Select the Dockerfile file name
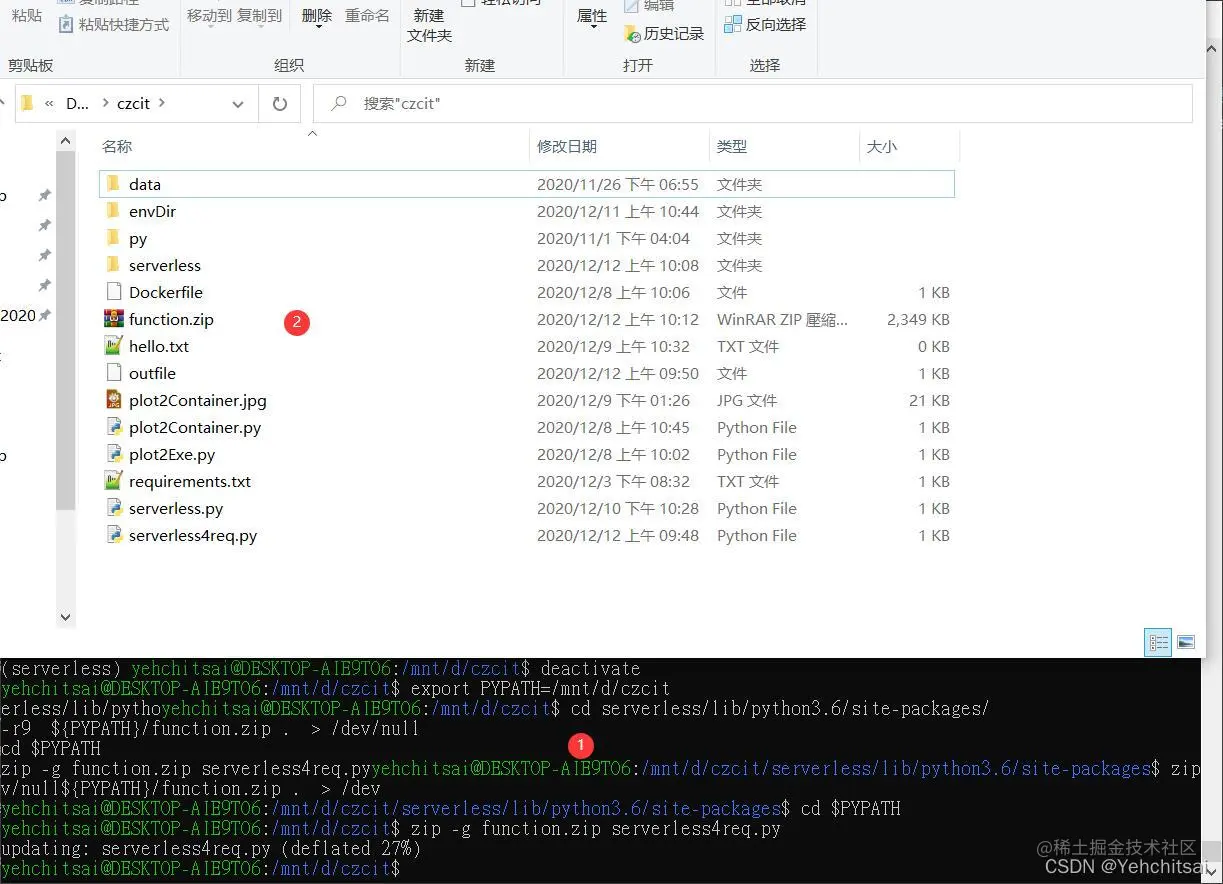1223x884 pixels. 166,292
